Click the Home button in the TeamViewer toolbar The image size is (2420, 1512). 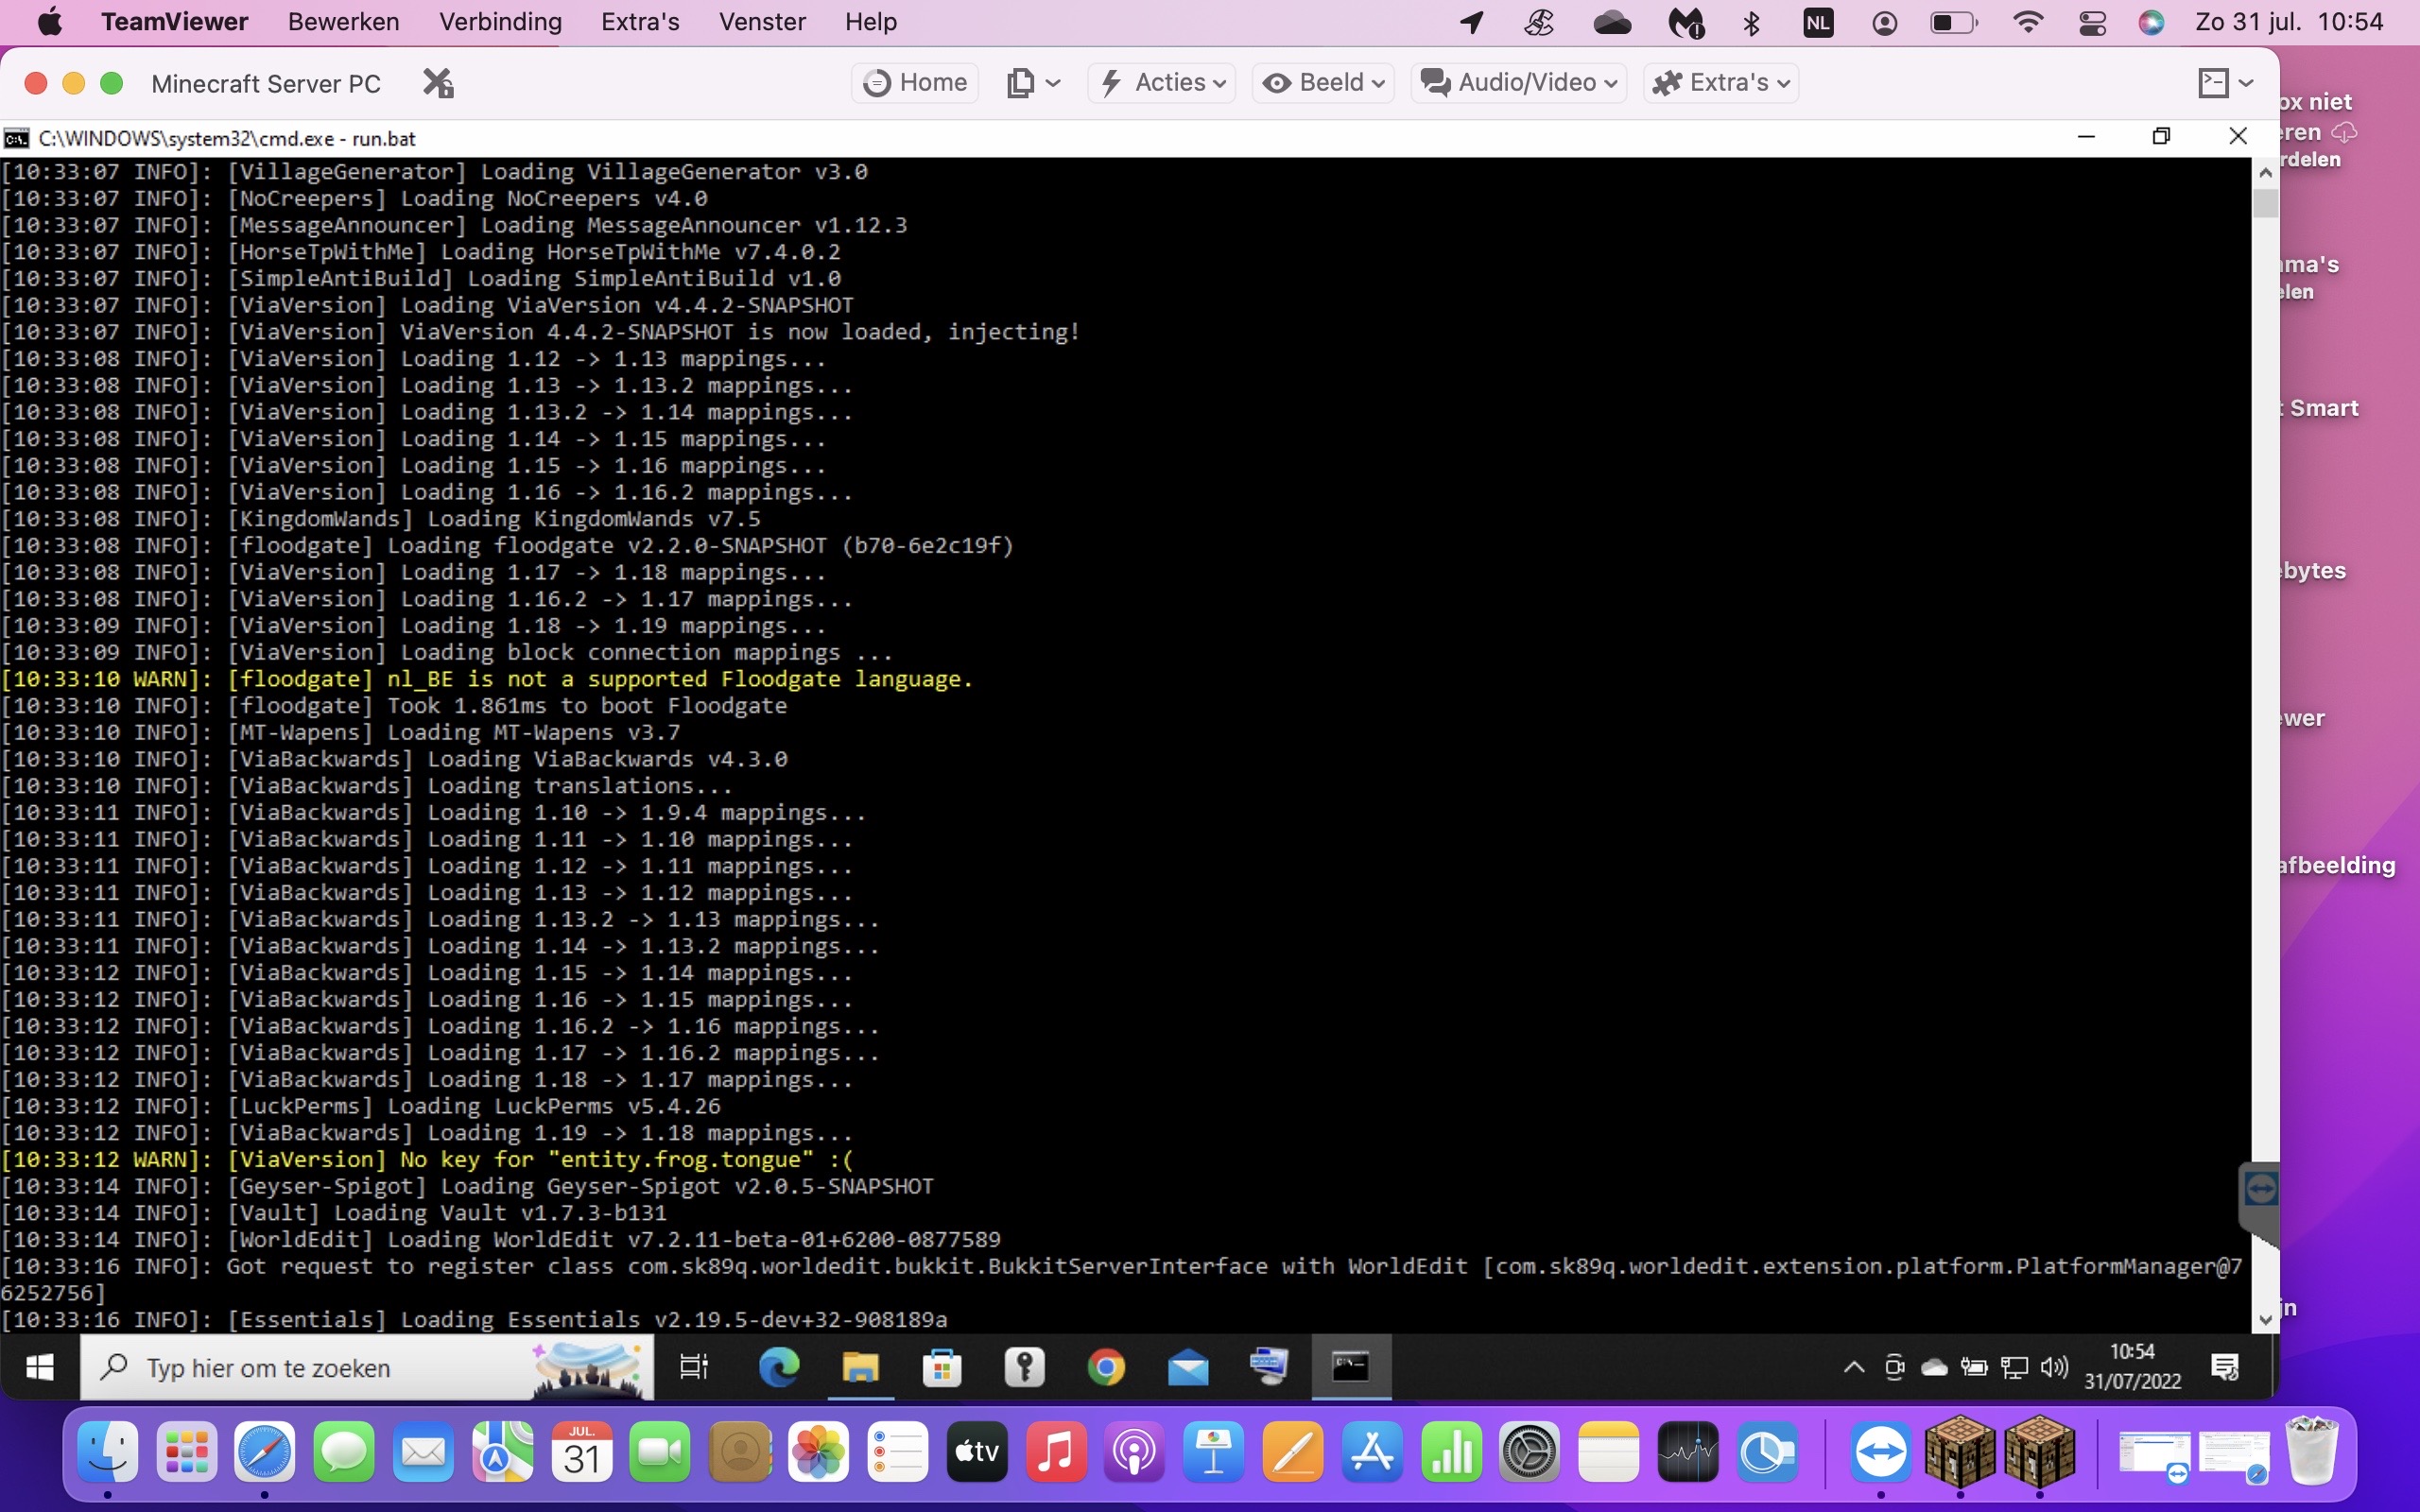pyautogui.click(x=913, y=83)
